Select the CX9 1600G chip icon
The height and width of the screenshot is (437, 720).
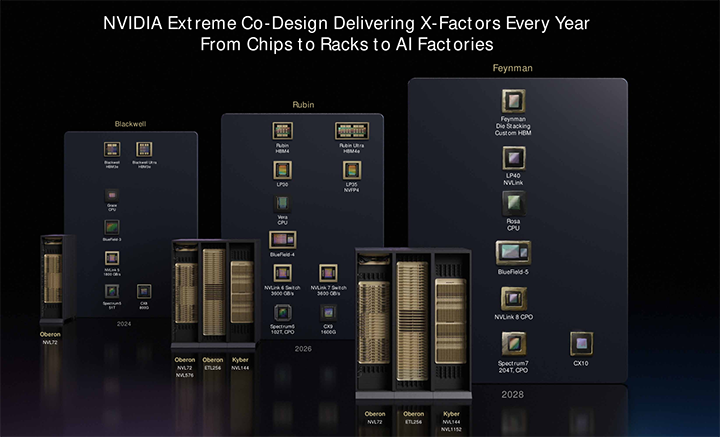tap(328, 311)
